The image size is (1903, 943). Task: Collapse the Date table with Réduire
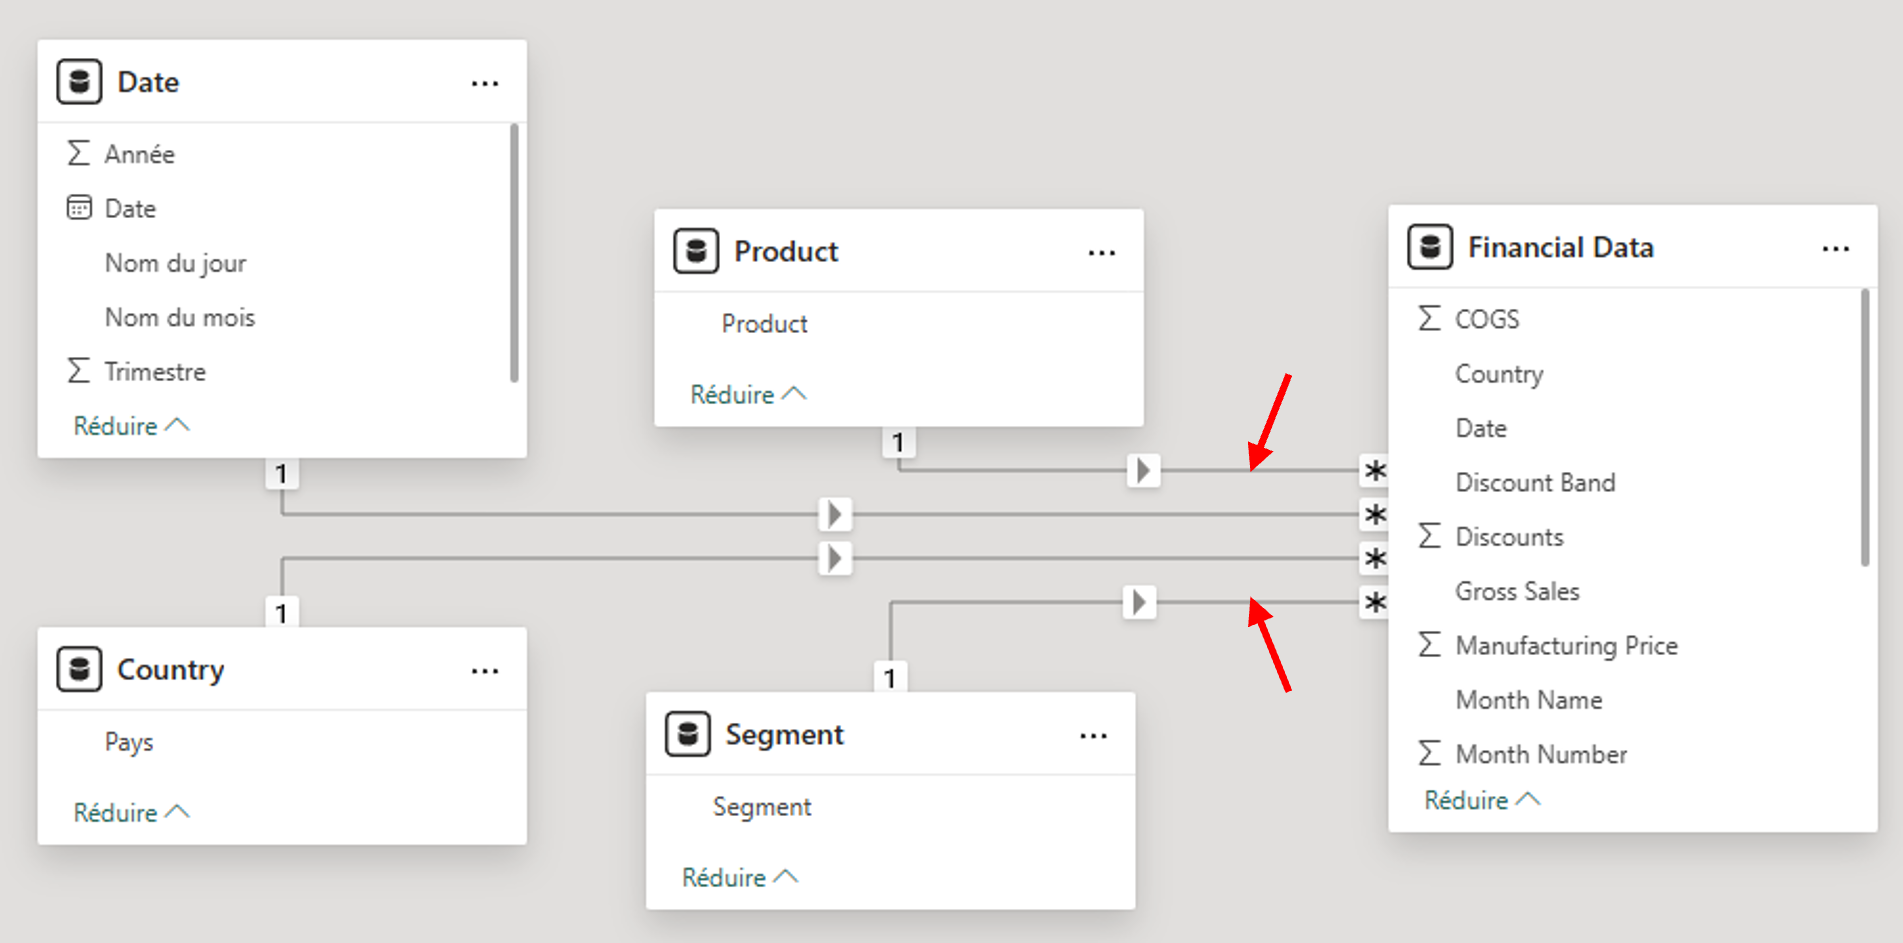(130, 426)
